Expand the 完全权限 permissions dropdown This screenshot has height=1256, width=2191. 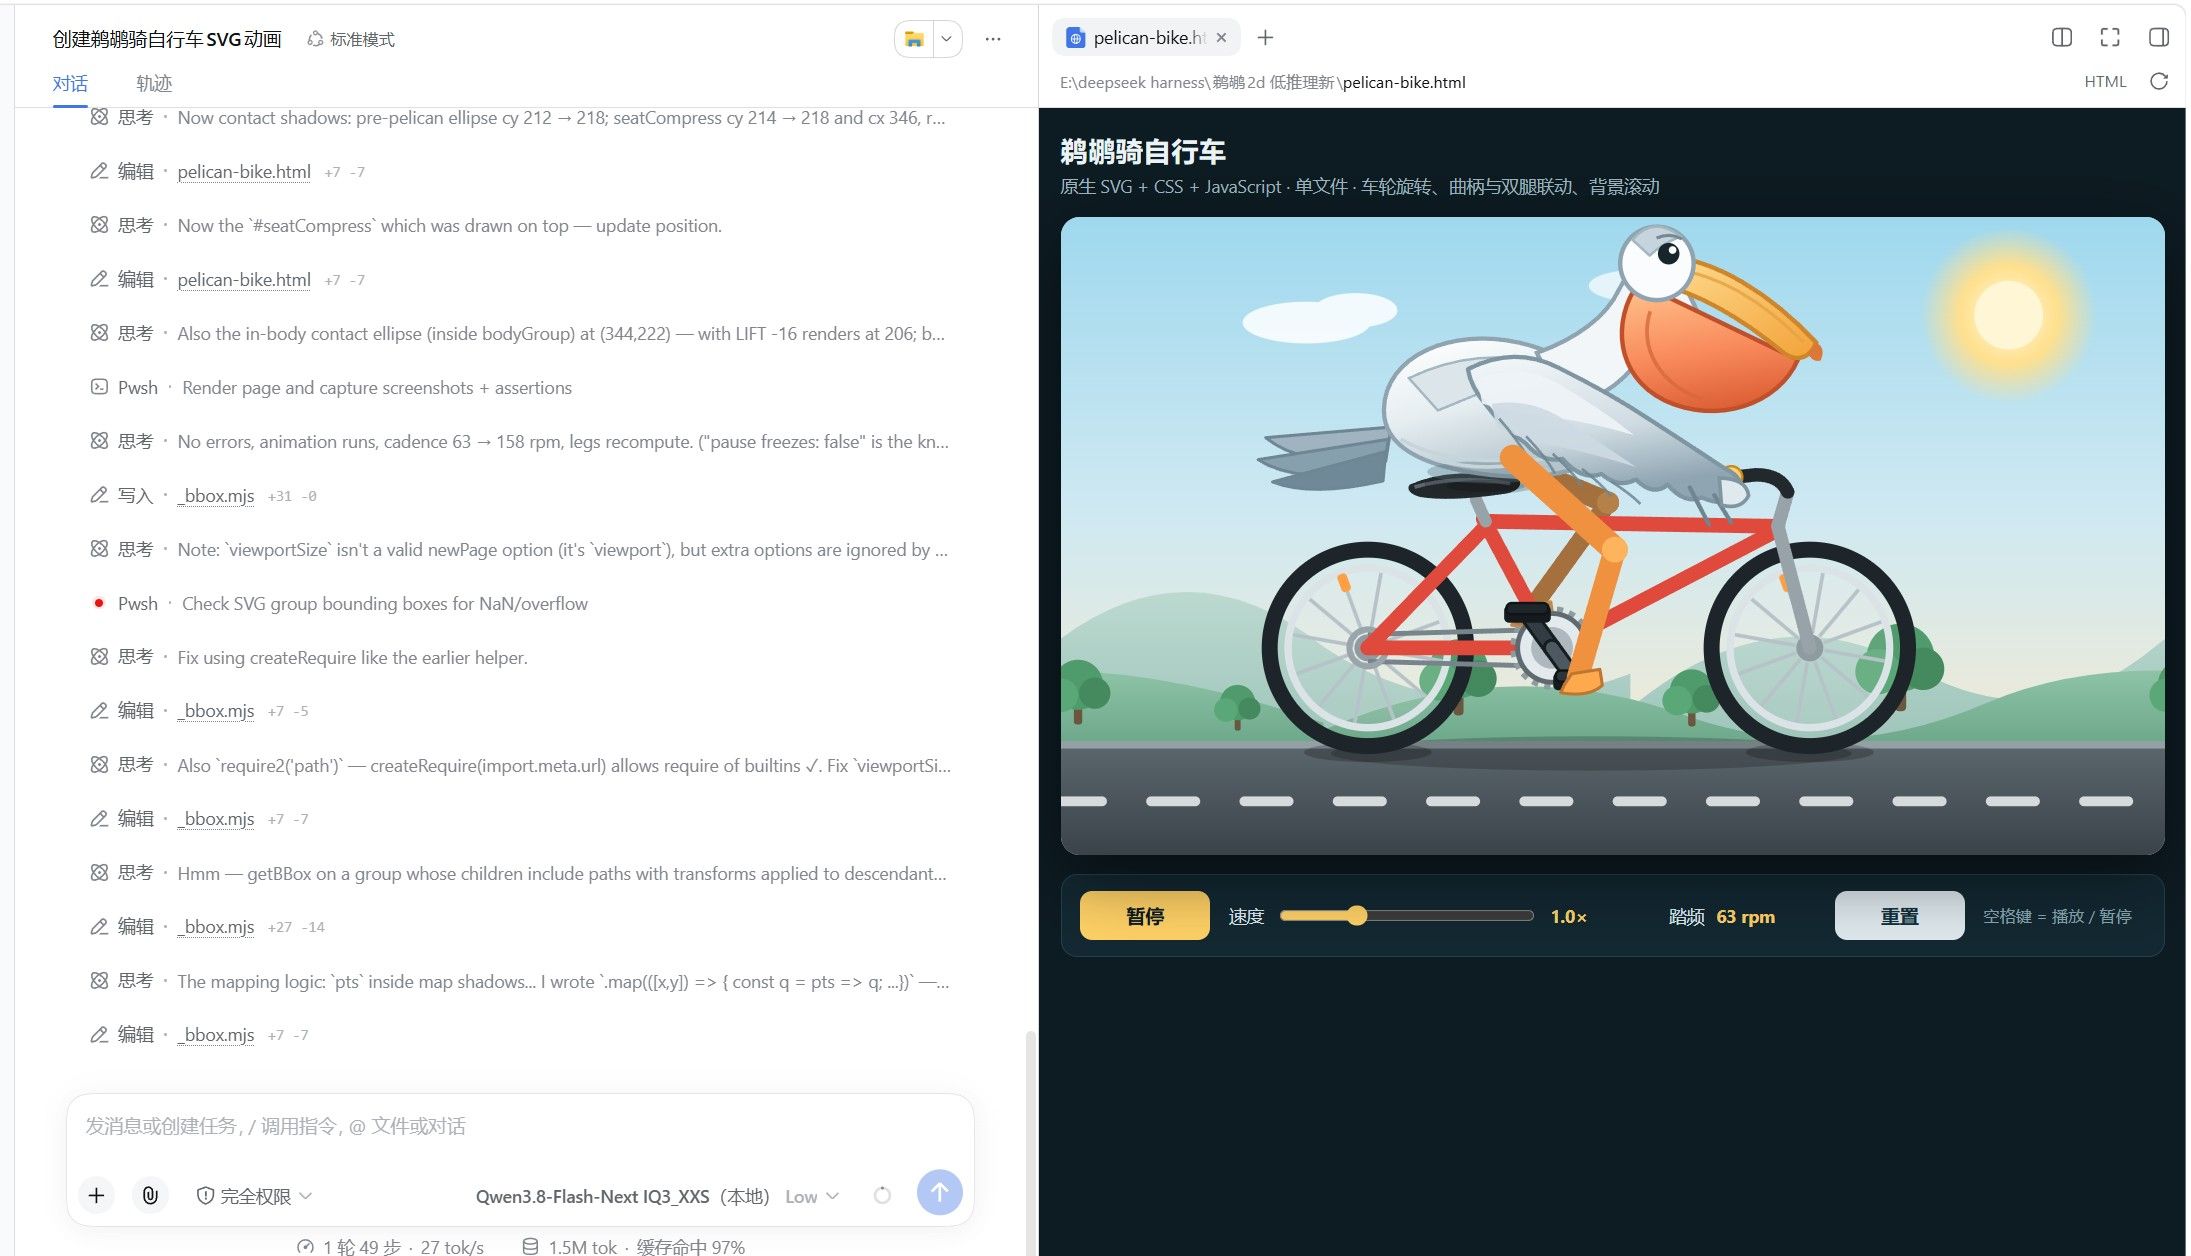[x=255, y=1196]
